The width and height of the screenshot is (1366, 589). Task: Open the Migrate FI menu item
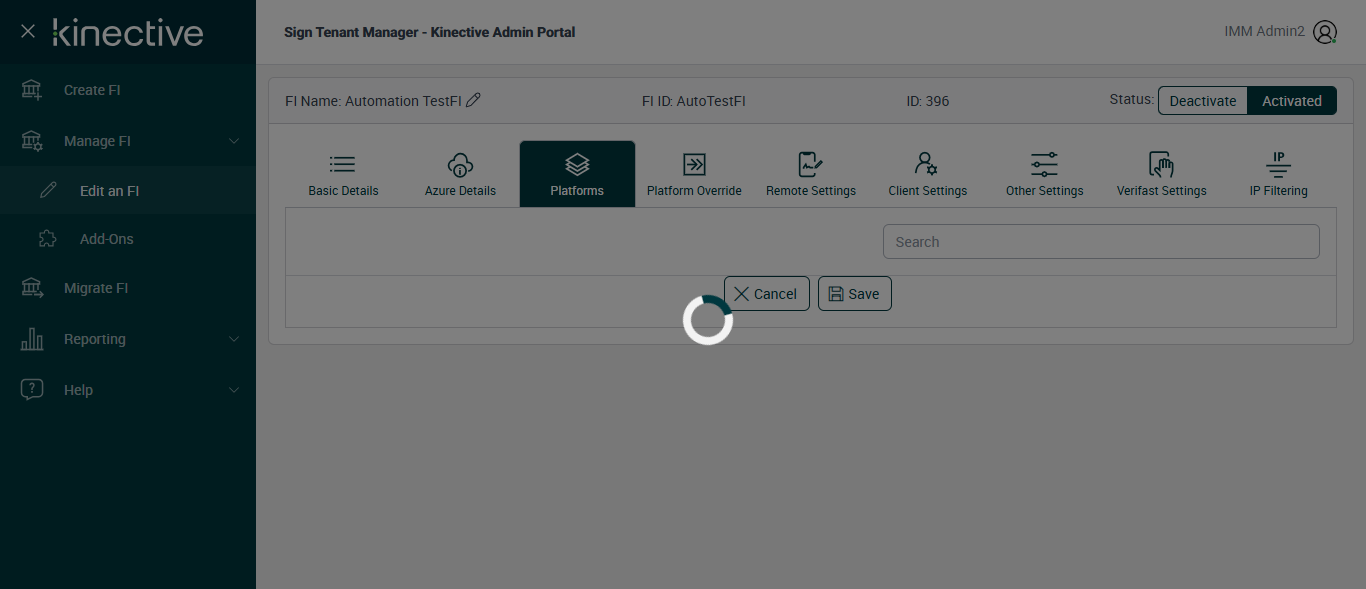[96, 288]
